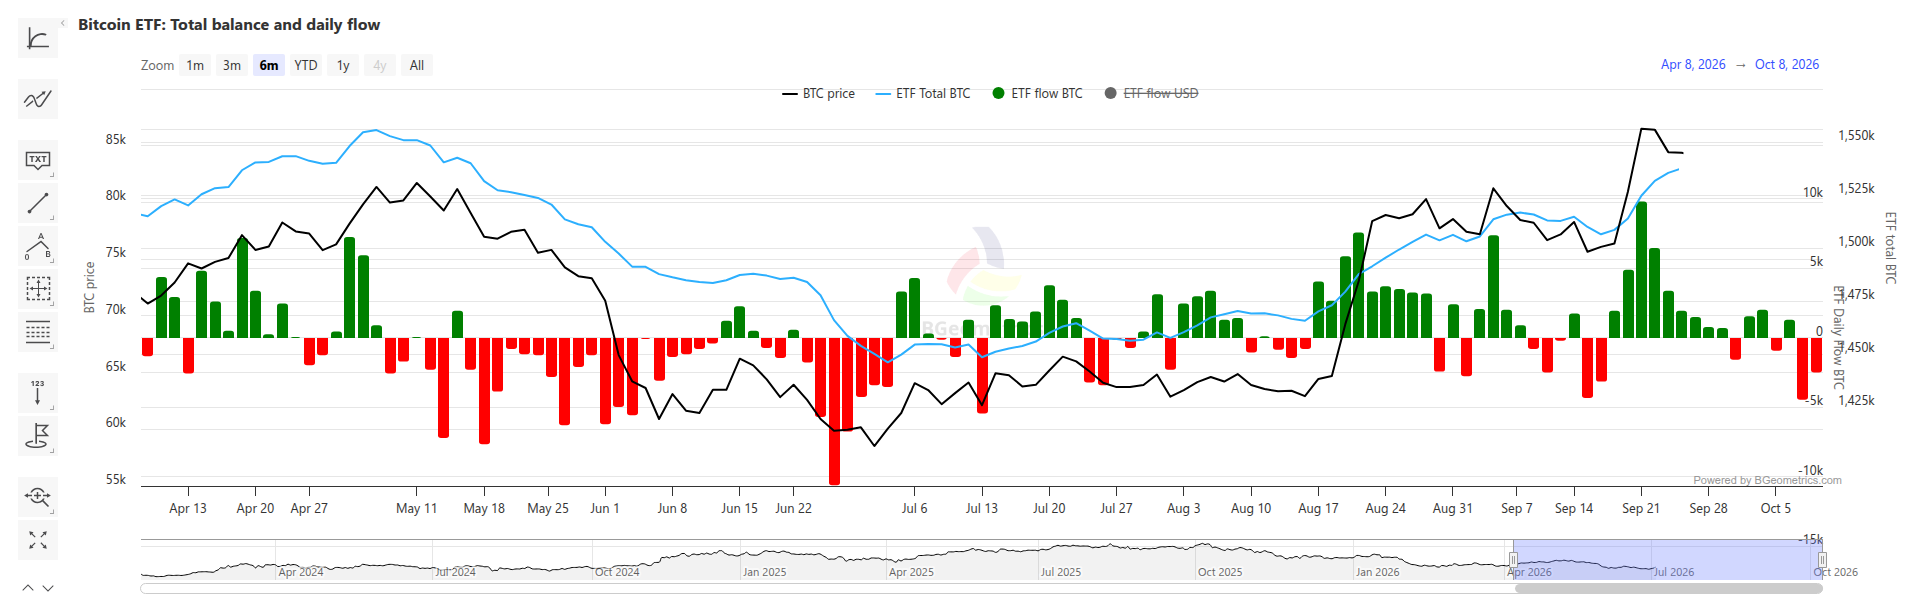Viewport: 1920px width, 600px height.
Task: Edit the Oct 8, 2026 end date
Action: point(1787,64)
